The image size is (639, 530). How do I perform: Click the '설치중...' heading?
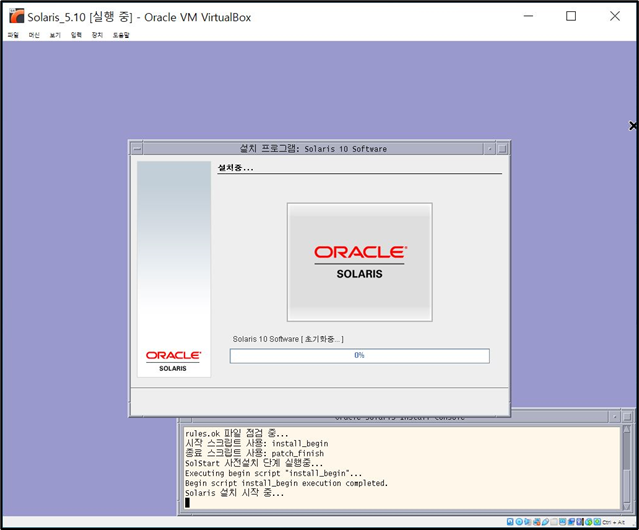click(236, 167)
